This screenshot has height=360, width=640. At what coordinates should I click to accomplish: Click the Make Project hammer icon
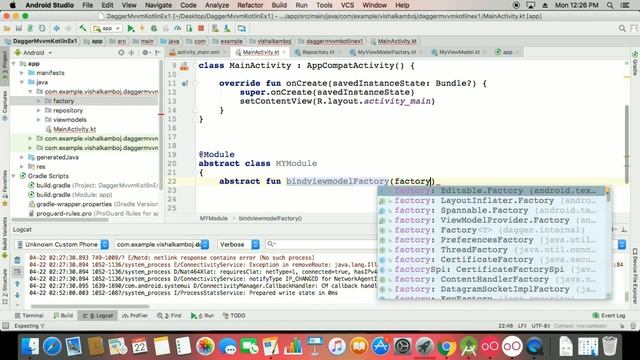click(x=83, y=29)
